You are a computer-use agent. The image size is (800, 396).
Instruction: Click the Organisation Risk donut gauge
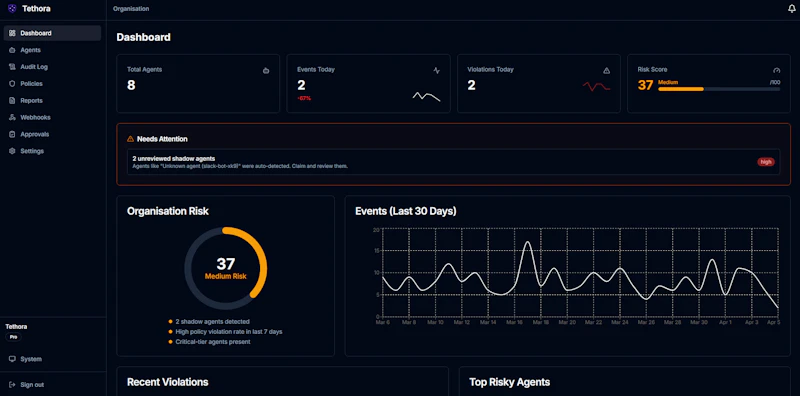point(226,268)
